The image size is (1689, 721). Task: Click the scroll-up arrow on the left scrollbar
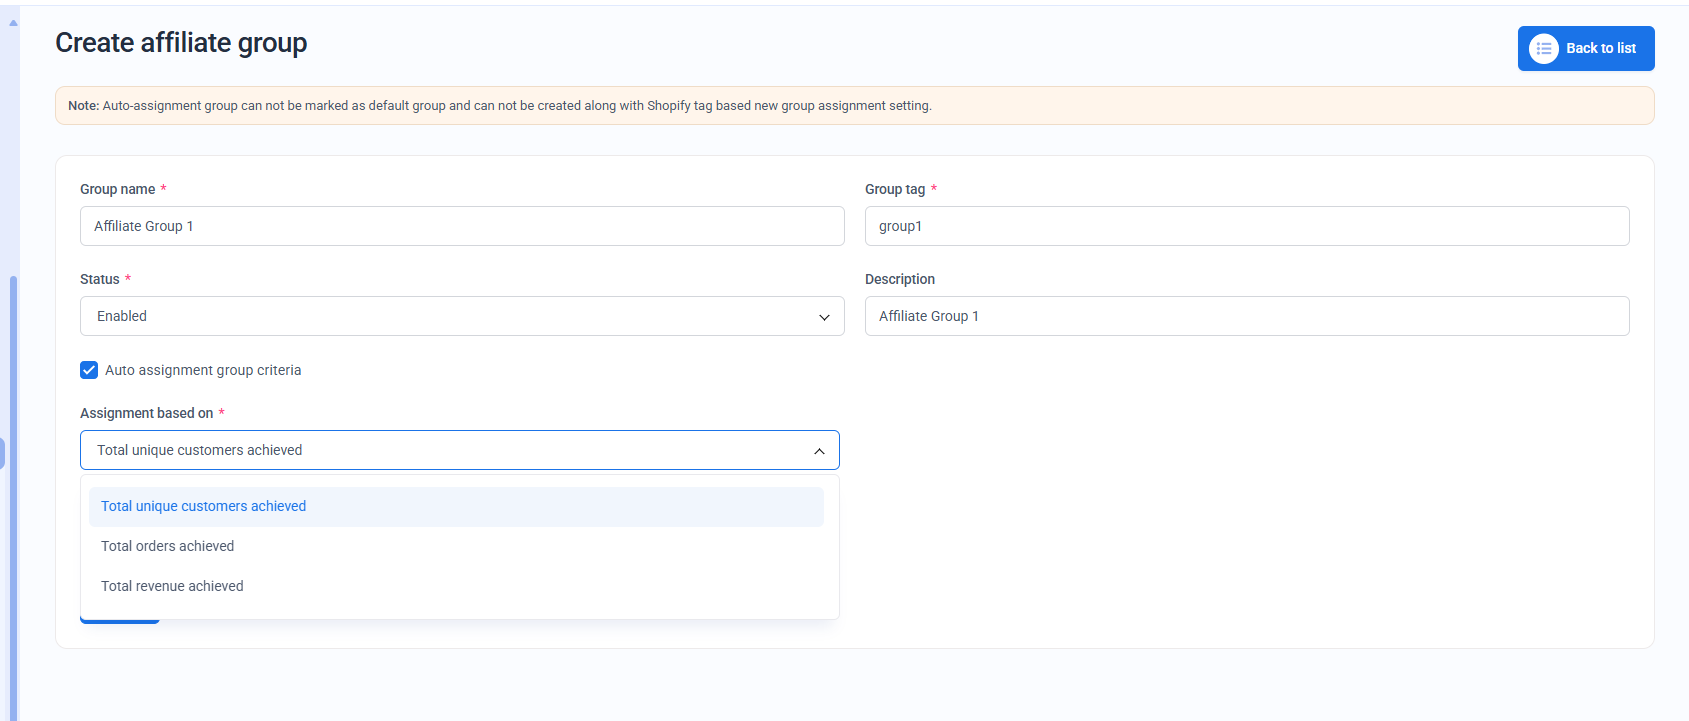[13, 22]
